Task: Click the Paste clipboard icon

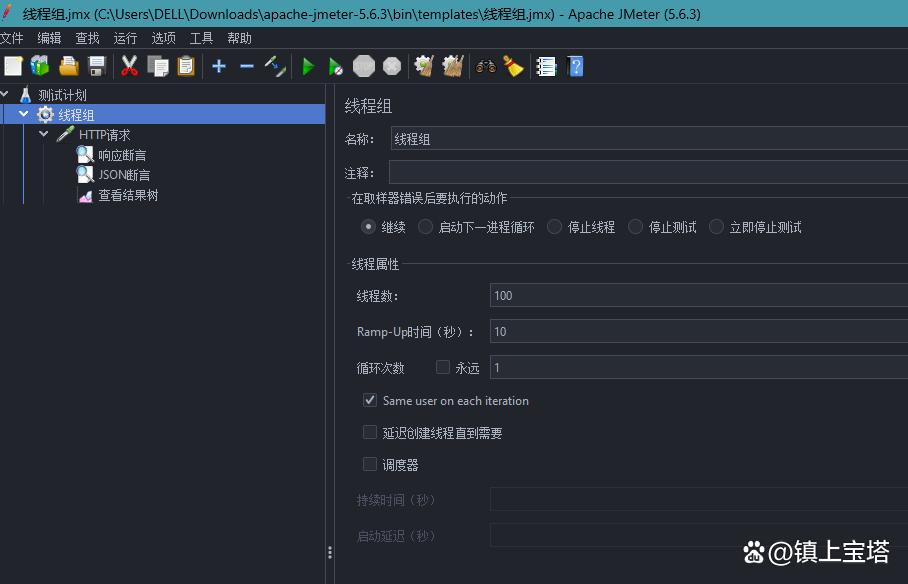Action: pyautogui.click(x=186, y=66)
